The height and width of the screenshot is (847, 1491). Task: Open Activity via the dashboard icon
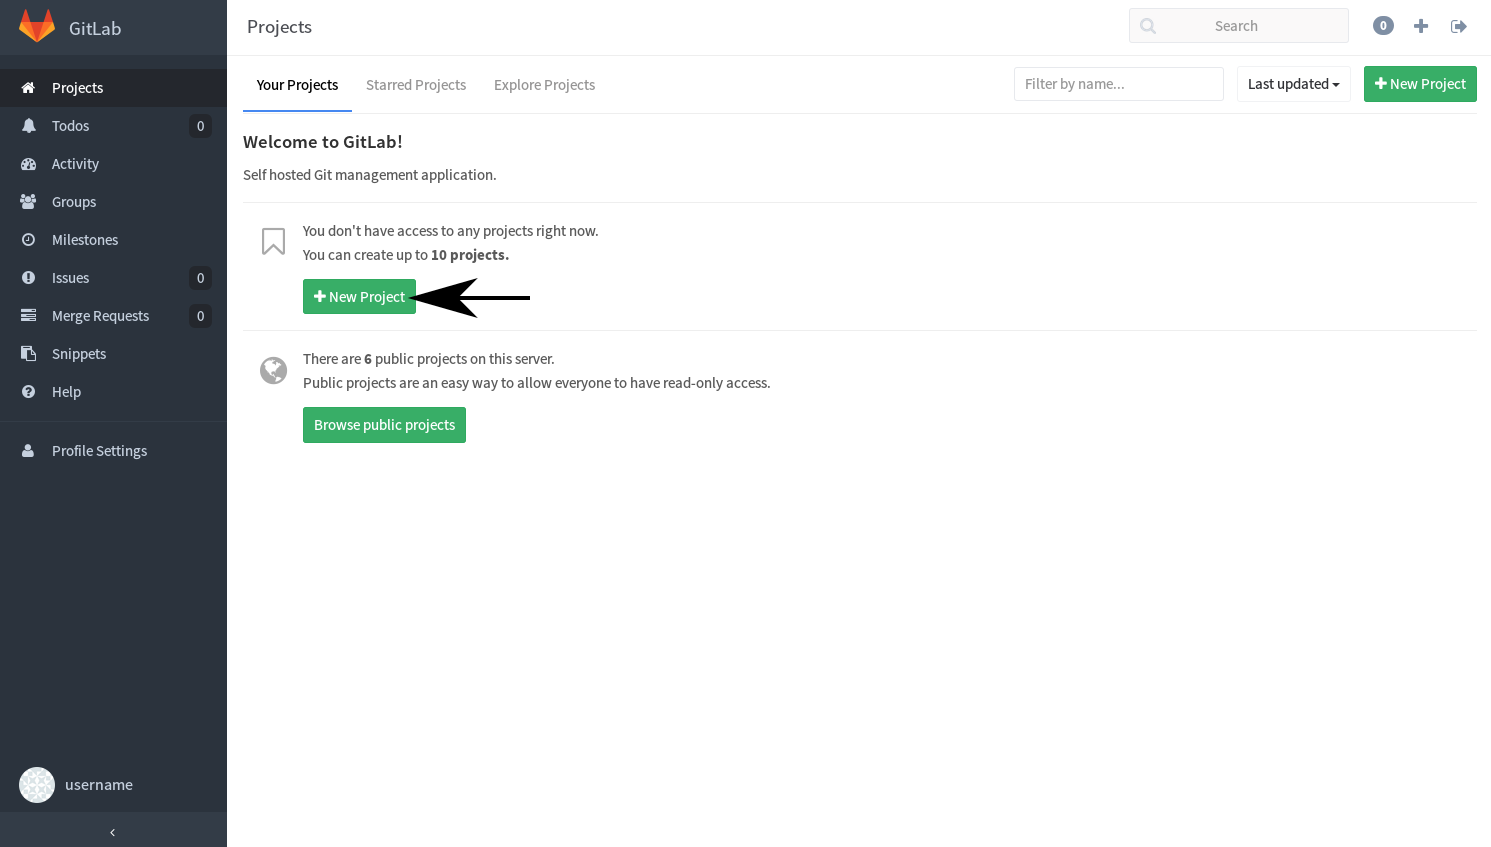[x=28, y=164]
